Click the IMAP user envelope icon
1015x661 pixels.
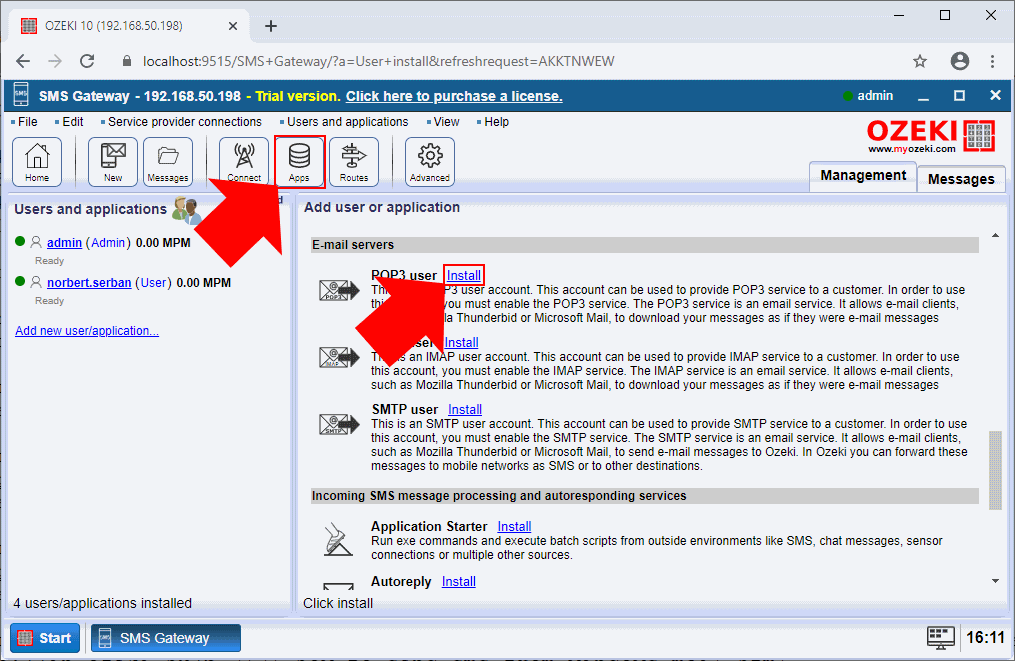pyautogui.click(x=339, y=357)
